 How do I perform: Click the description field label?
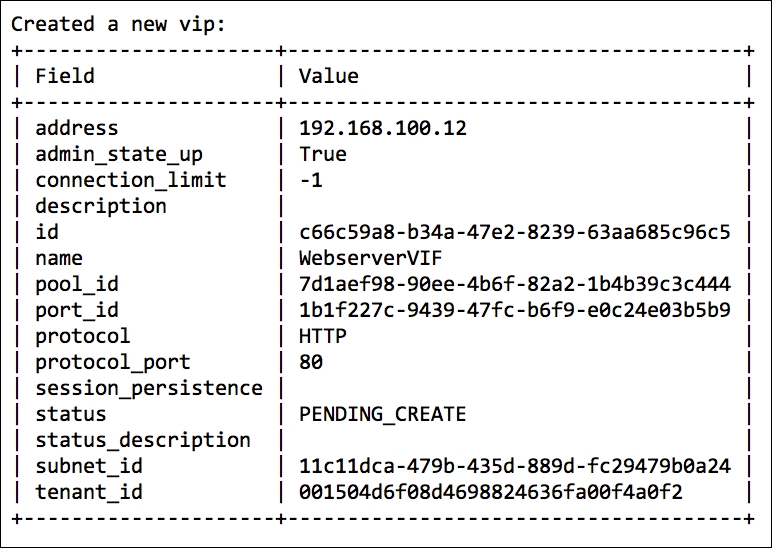tap(101, 206)
